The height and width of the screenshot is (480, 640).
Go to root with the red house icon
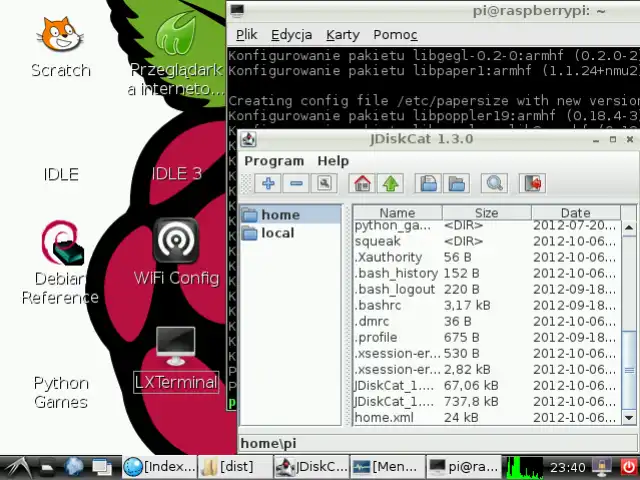[x=362, y=183]
